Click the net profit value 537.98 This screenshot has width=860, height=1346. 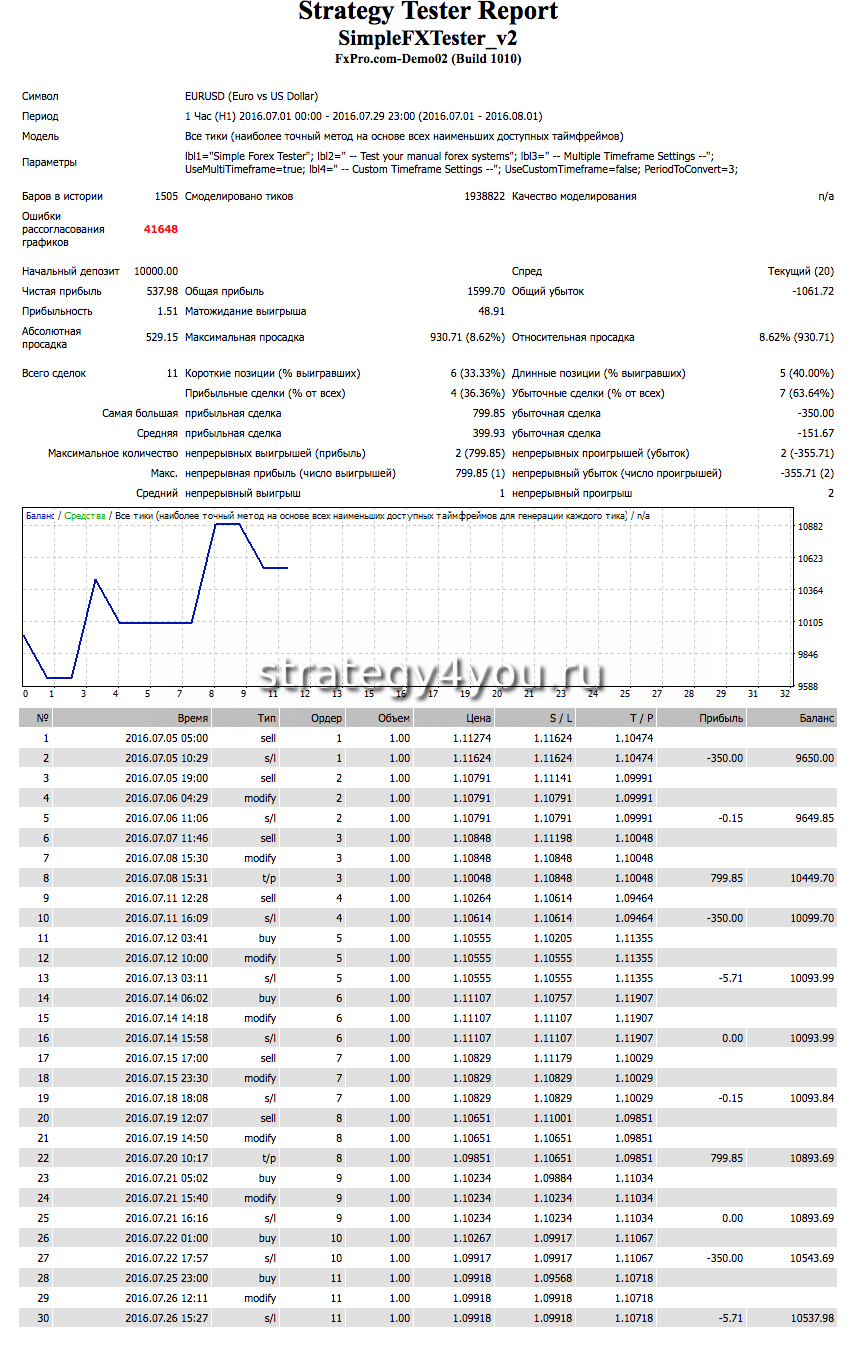point(162,291)
